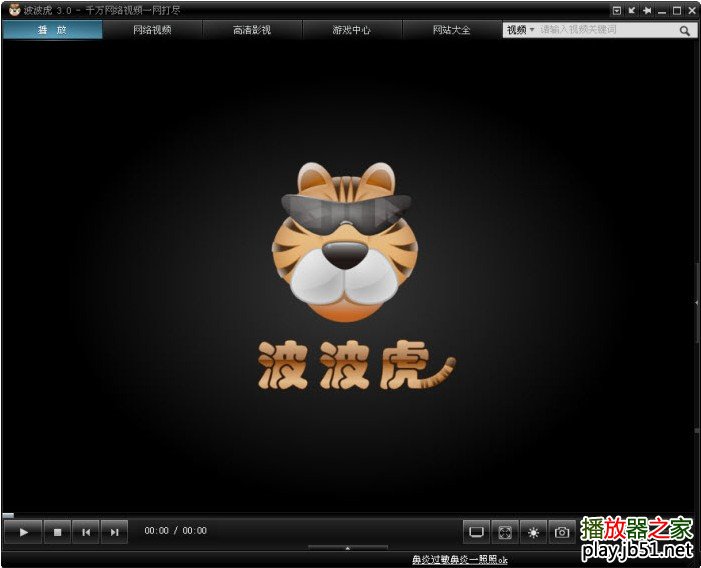Click the search magnifier icon
Screen dimensions: 701x568
click(684, 30)
